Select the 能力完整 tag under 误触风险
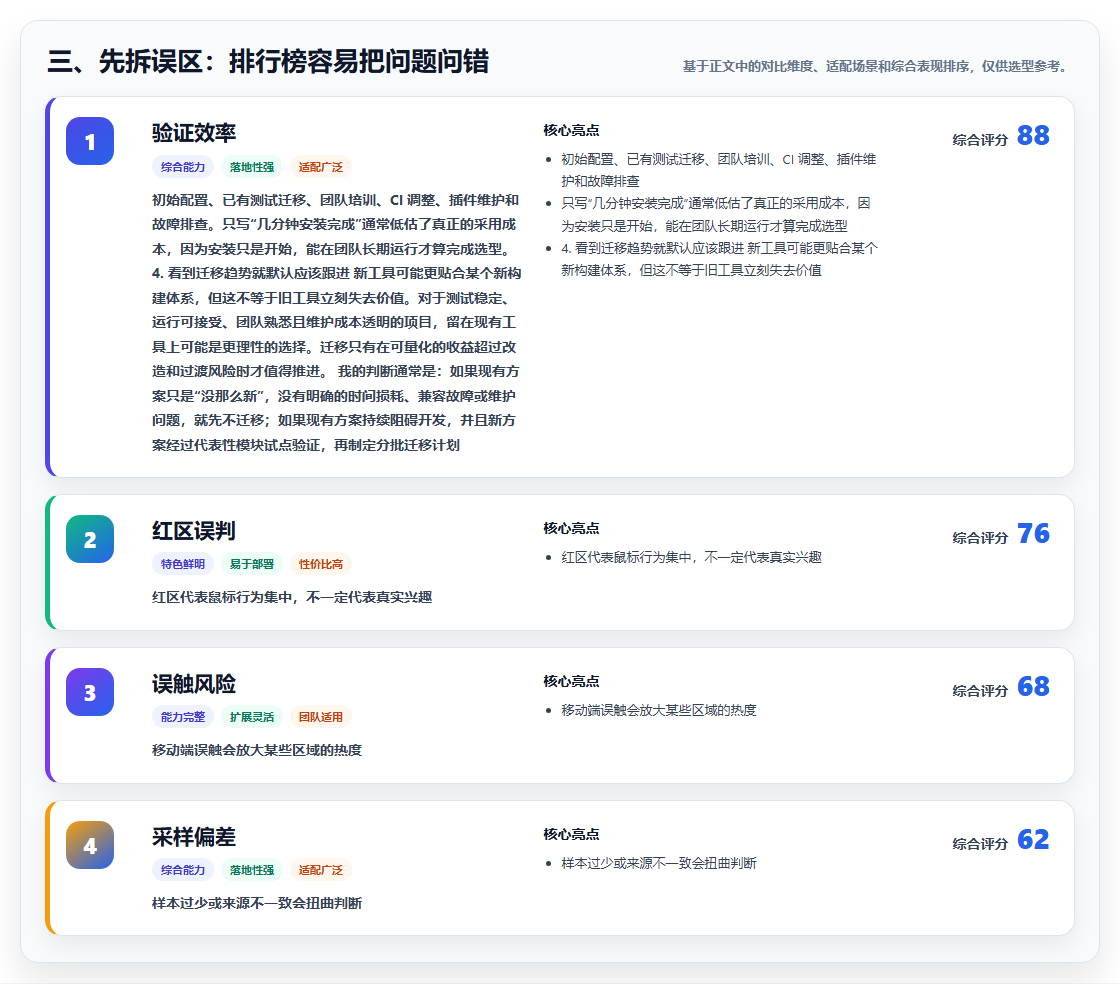 tap(183, 717)
